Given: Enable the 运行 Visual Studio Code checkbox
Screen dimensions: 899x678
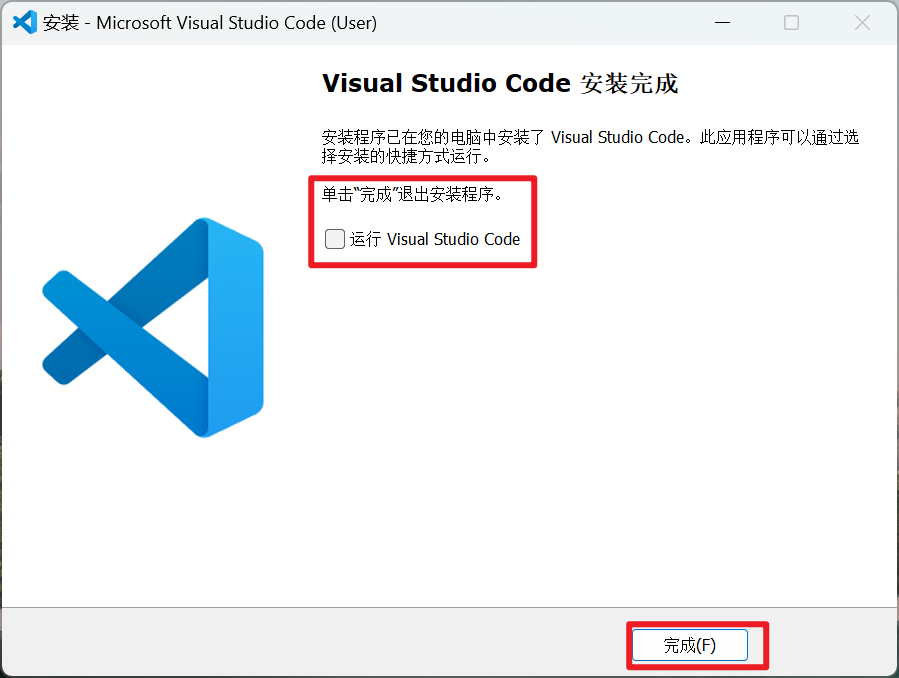Looking at the screenshot, I should click(x=335, y=239).
